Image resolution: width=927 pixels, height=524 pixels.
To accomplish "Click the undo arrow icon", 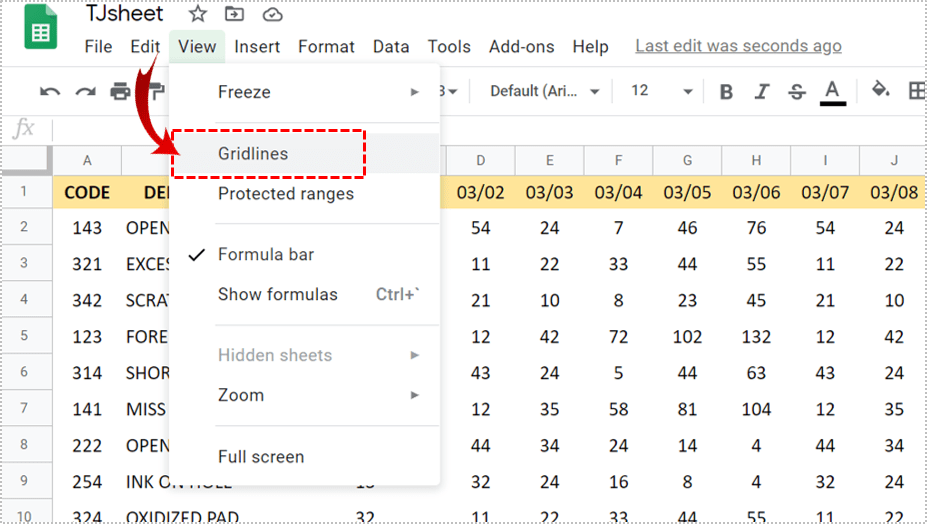I will coord(50,92).
